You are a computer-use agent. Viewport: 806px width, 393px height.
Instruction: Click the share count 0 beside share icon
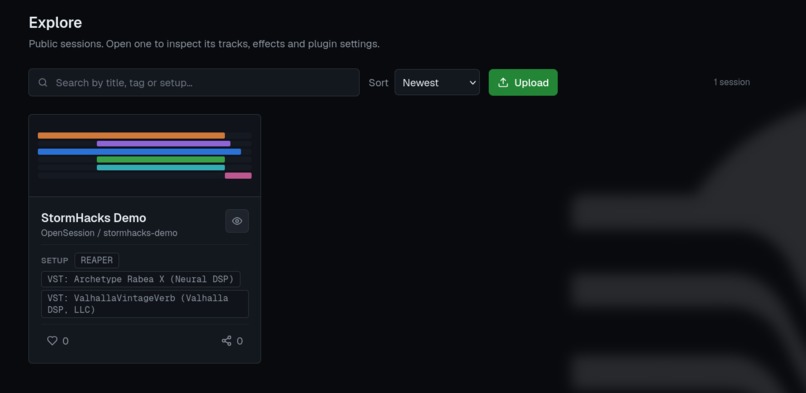pos(240,341)
